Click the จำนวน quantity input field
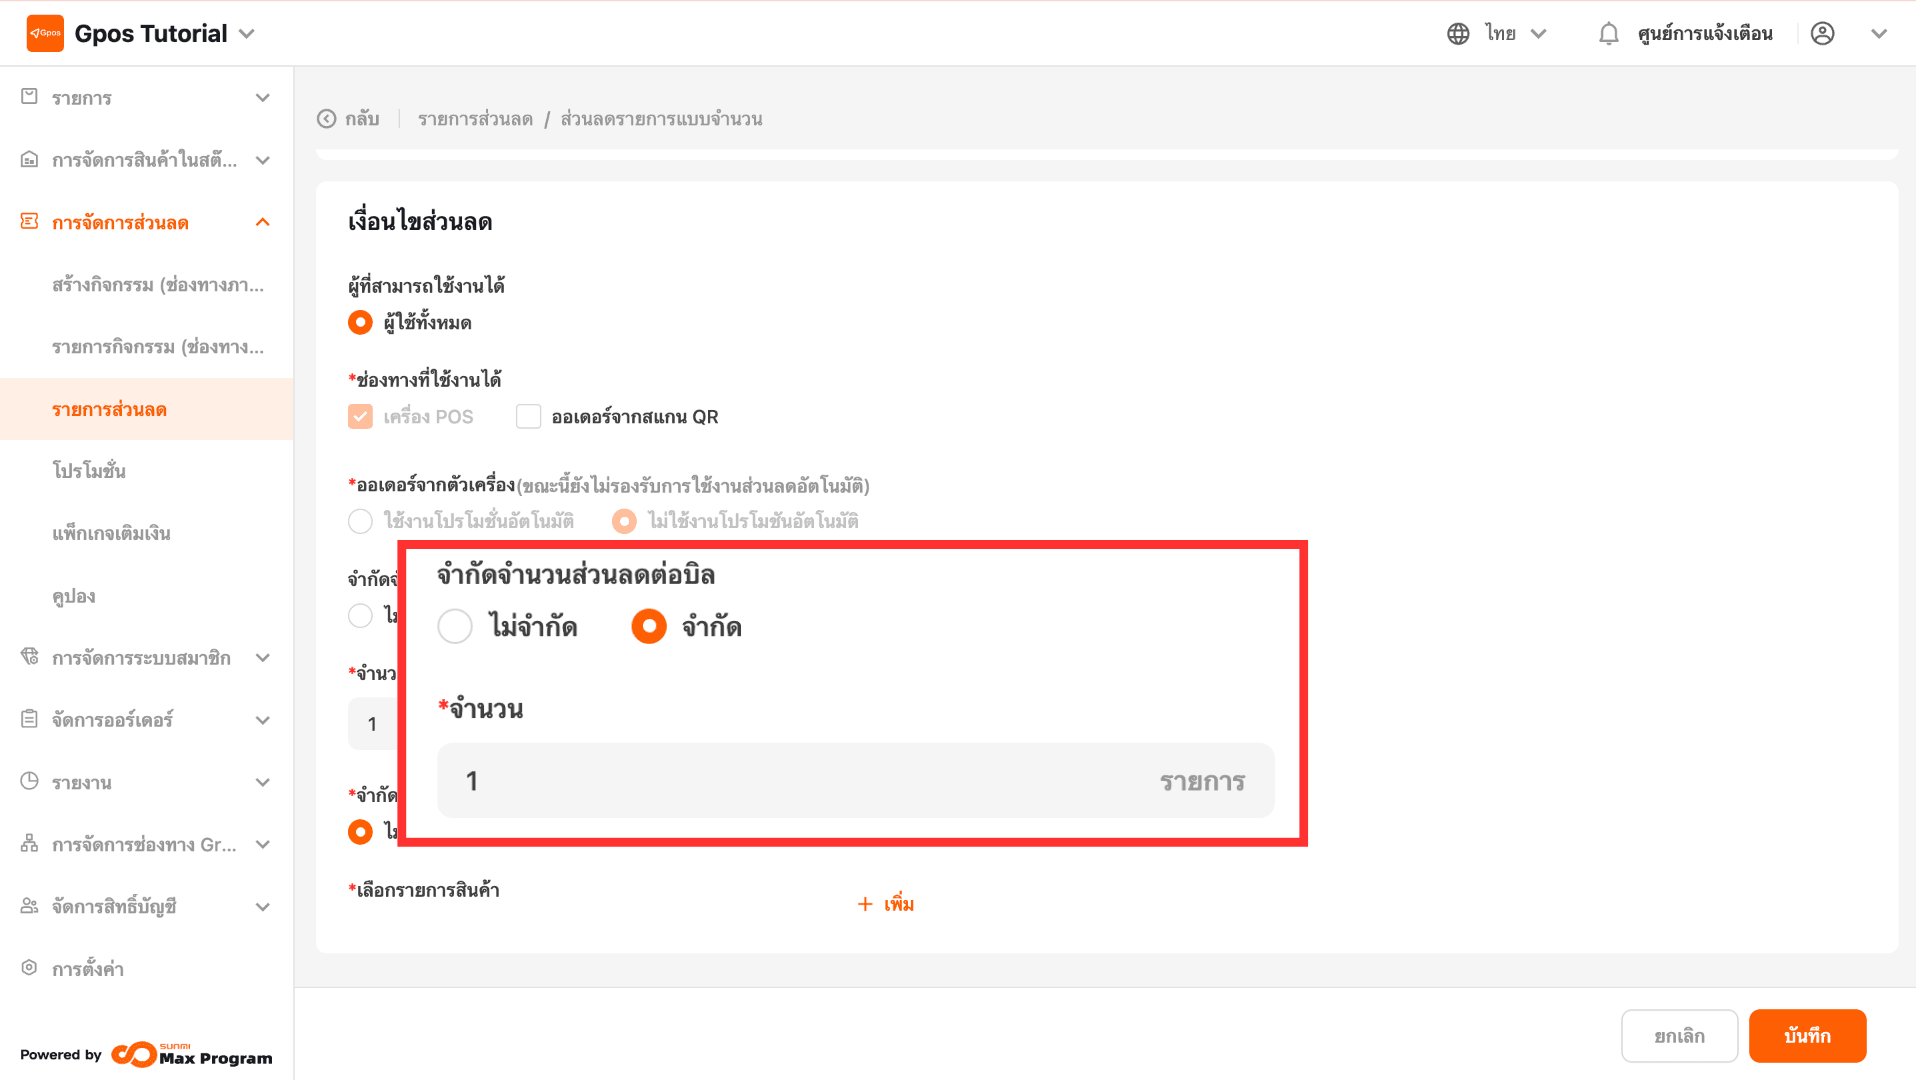Image resolution: width=1920 pixels, height=1080 pixels. point(800,781)
